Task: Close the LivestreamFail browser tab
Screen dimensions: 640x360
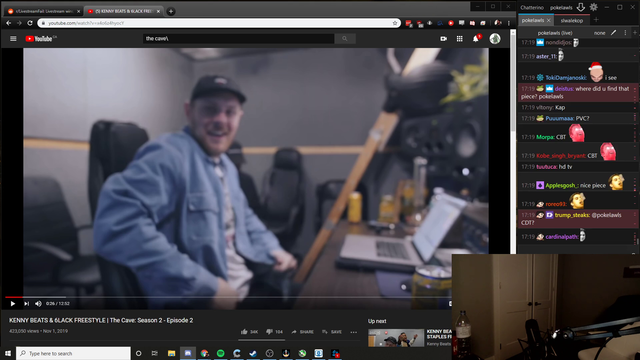Action: [x=78, y=11]
